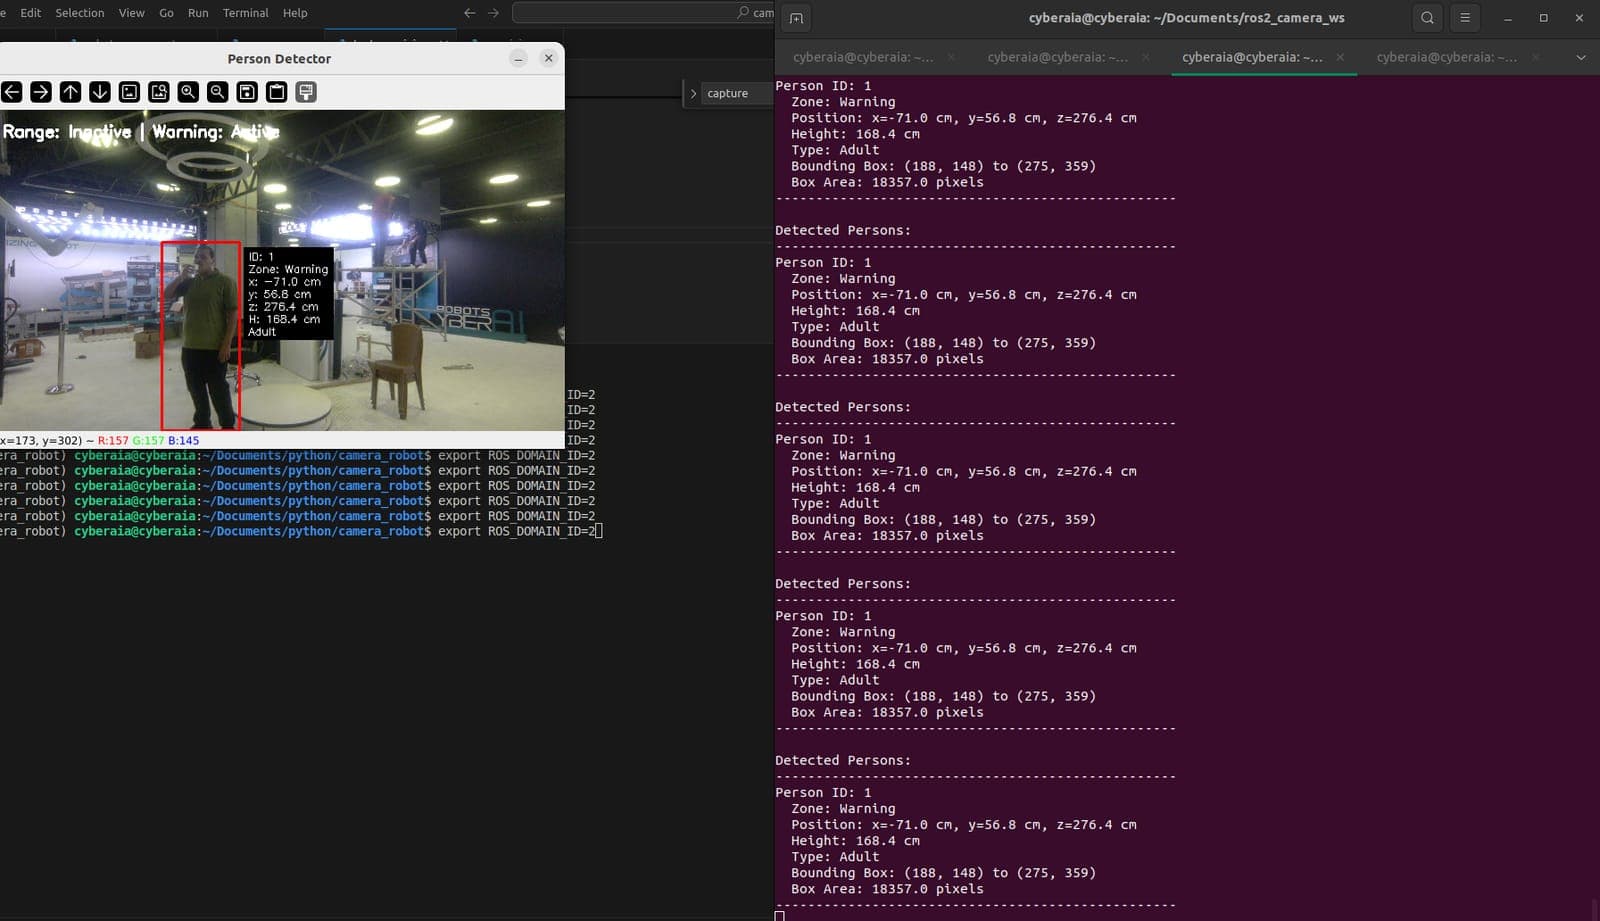Click the fit-image-to-window icon in Person Detector
The height and width of the screenshot is (921, 1600).
[159, 92]
